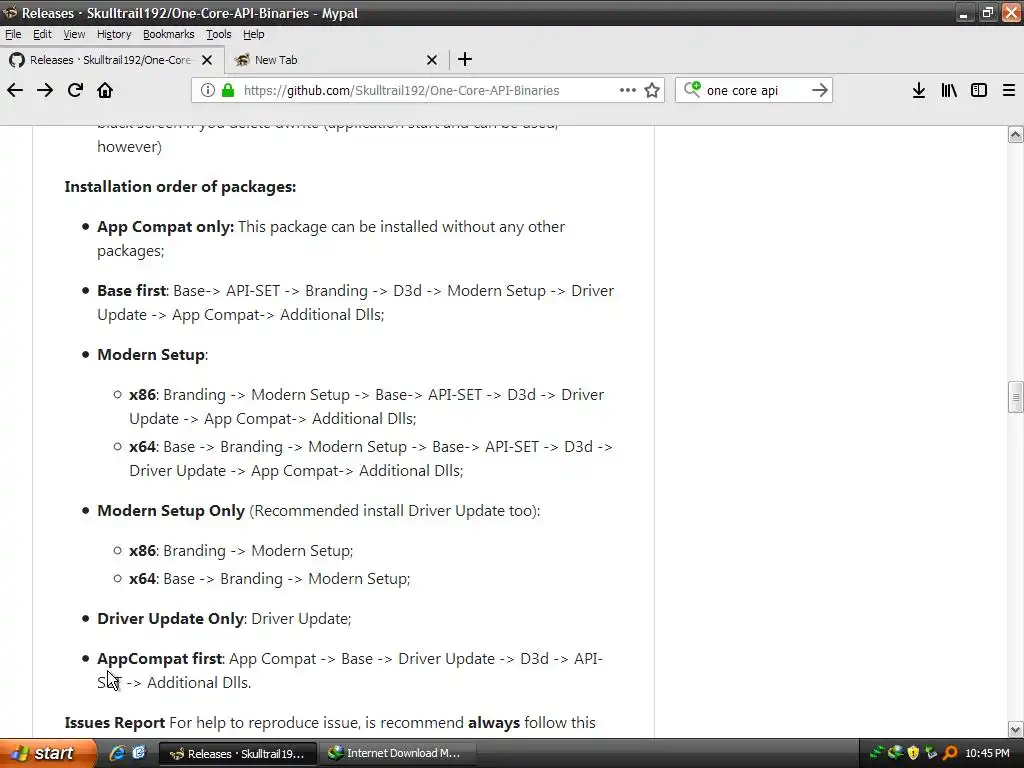Click the 'Issues Report' bold text
1024x768 pixels.
tap(115, 723)
